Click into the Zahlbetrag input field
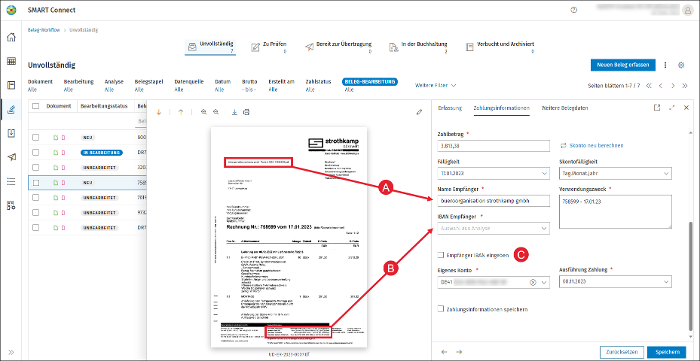The height and width of the screenshot is (361, 700). coord(494,146)
